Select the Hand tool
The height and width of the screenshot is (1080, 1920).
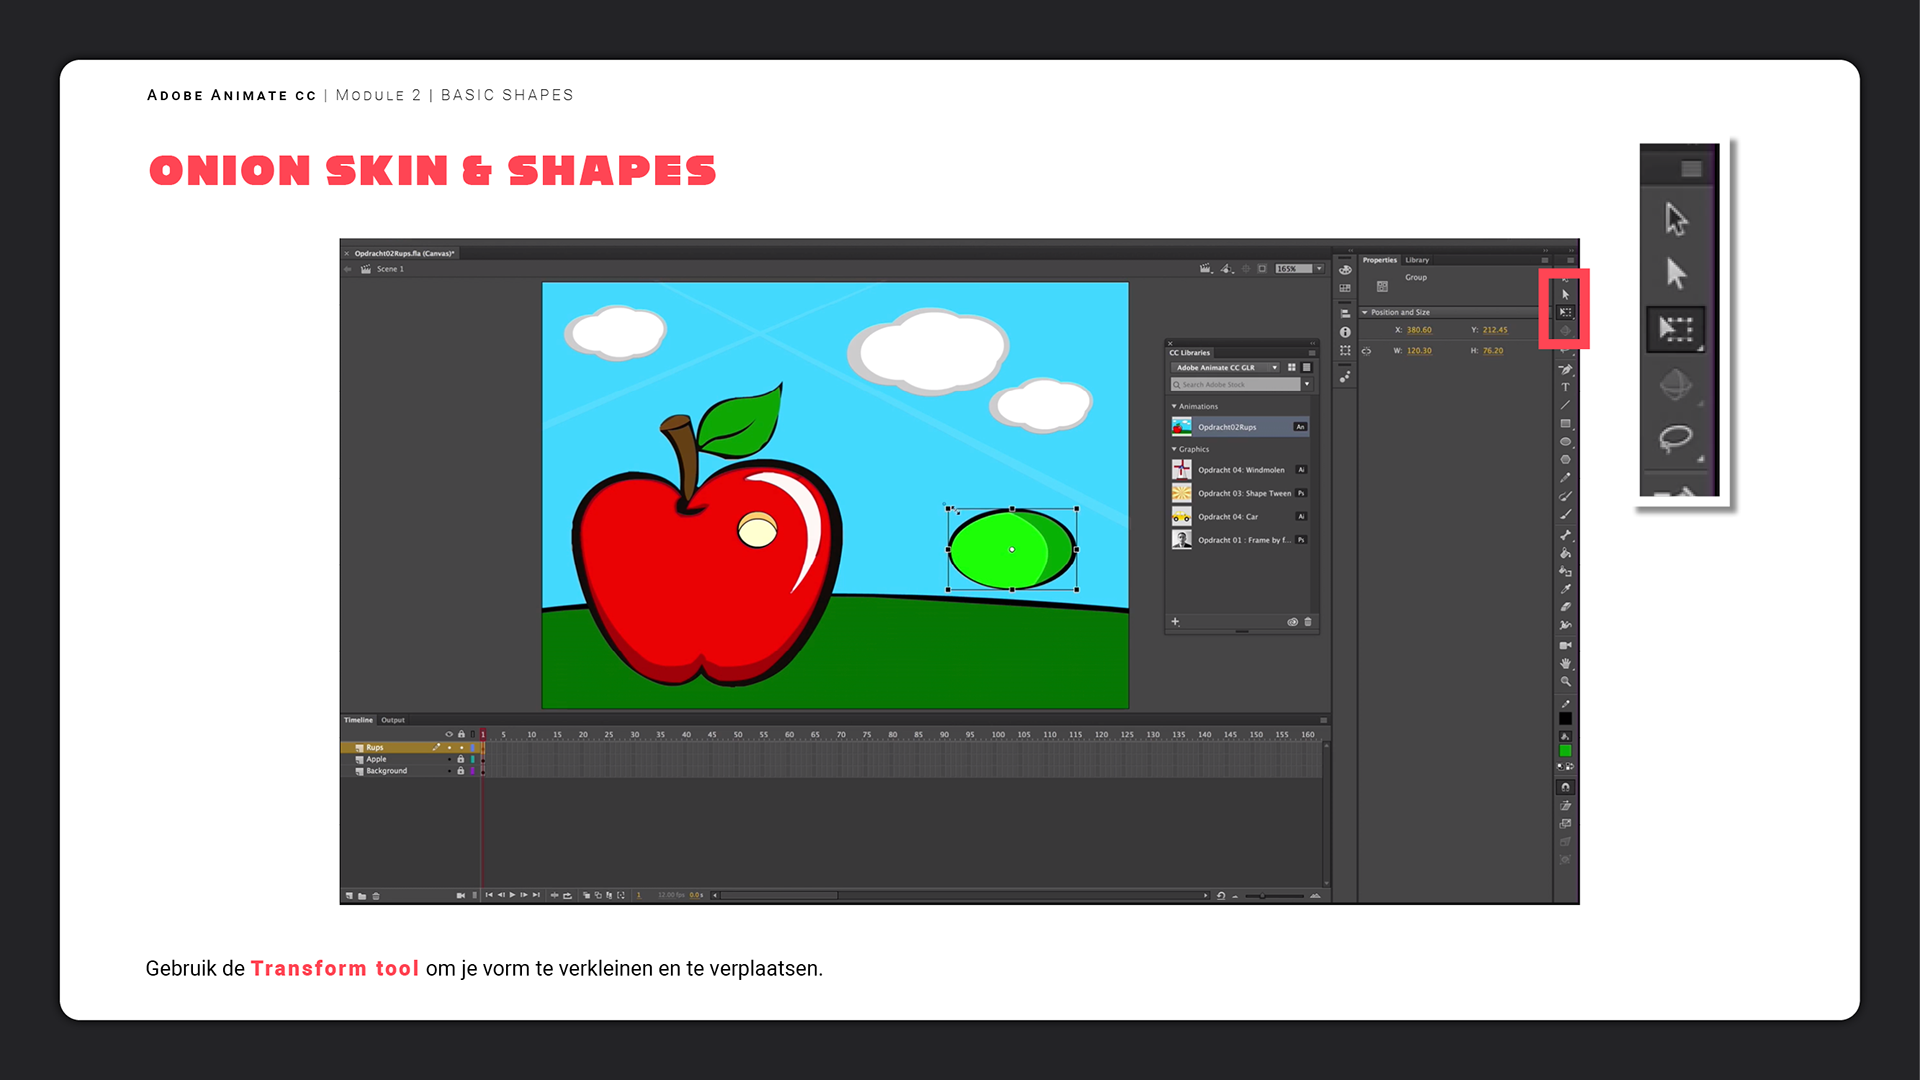point(1565,663)
